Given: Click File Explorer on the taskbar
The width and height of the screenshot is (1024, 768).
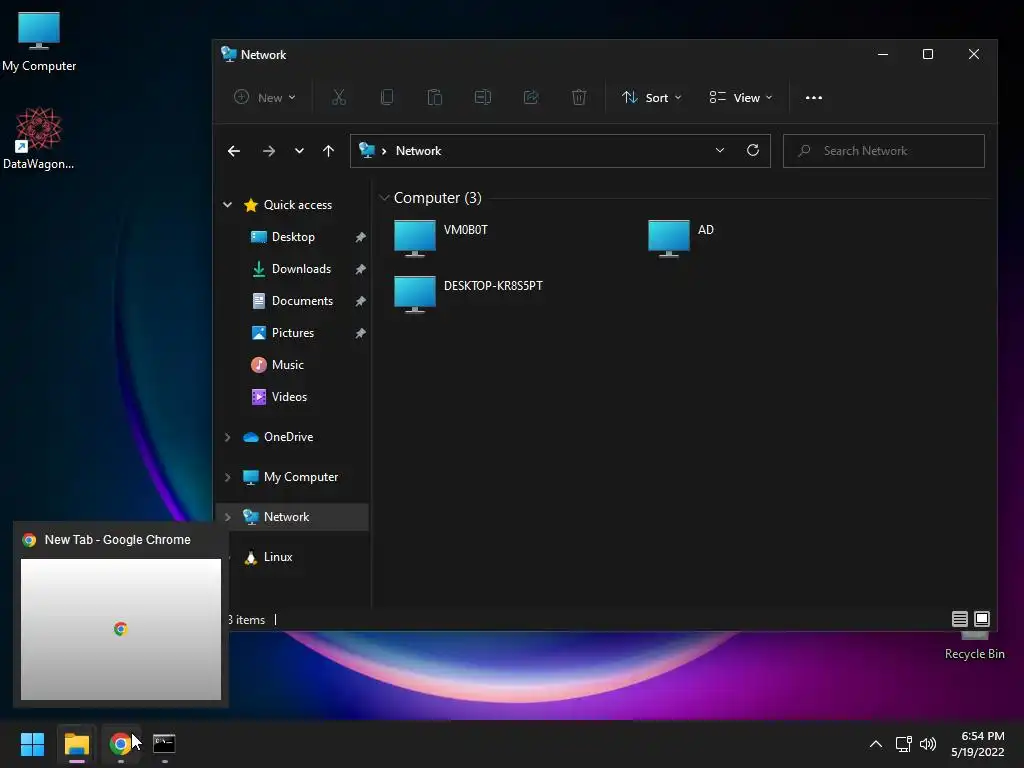Looking at the screenshot, I should coord(76,744).
